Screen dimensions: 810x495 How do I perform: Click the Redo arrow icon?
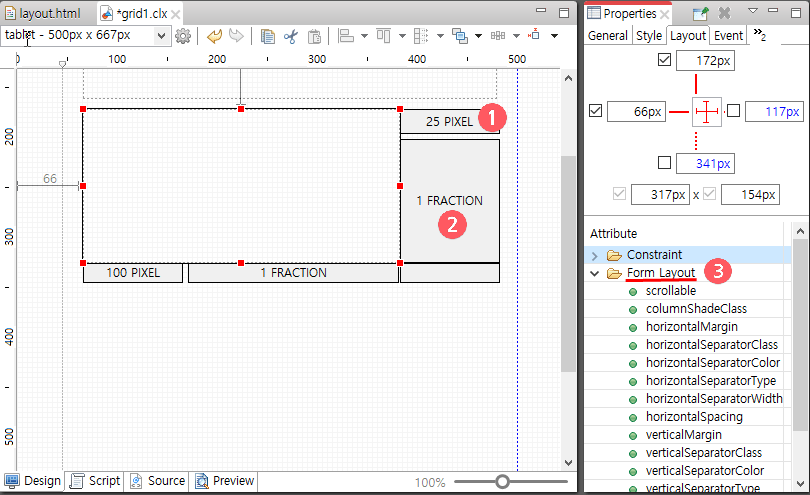[x=236, y=36]
